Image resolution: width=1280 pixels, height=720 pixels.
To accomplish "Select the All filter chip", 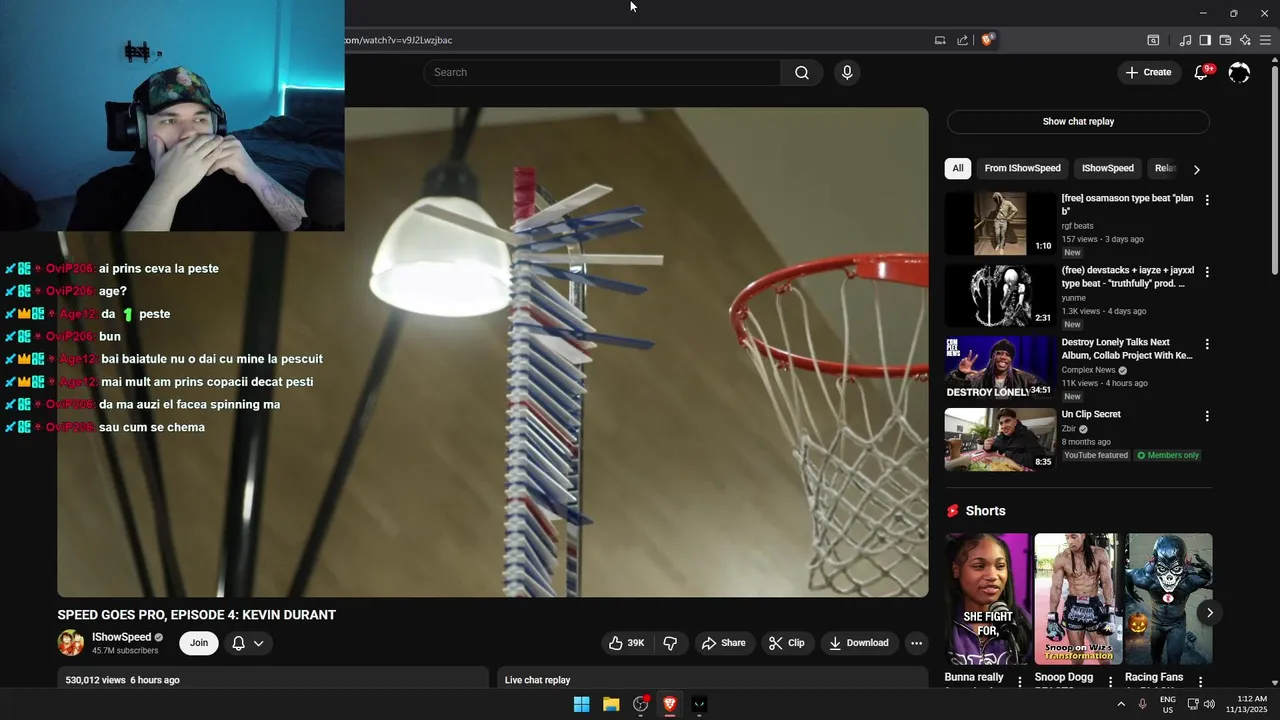I will 958,168.
